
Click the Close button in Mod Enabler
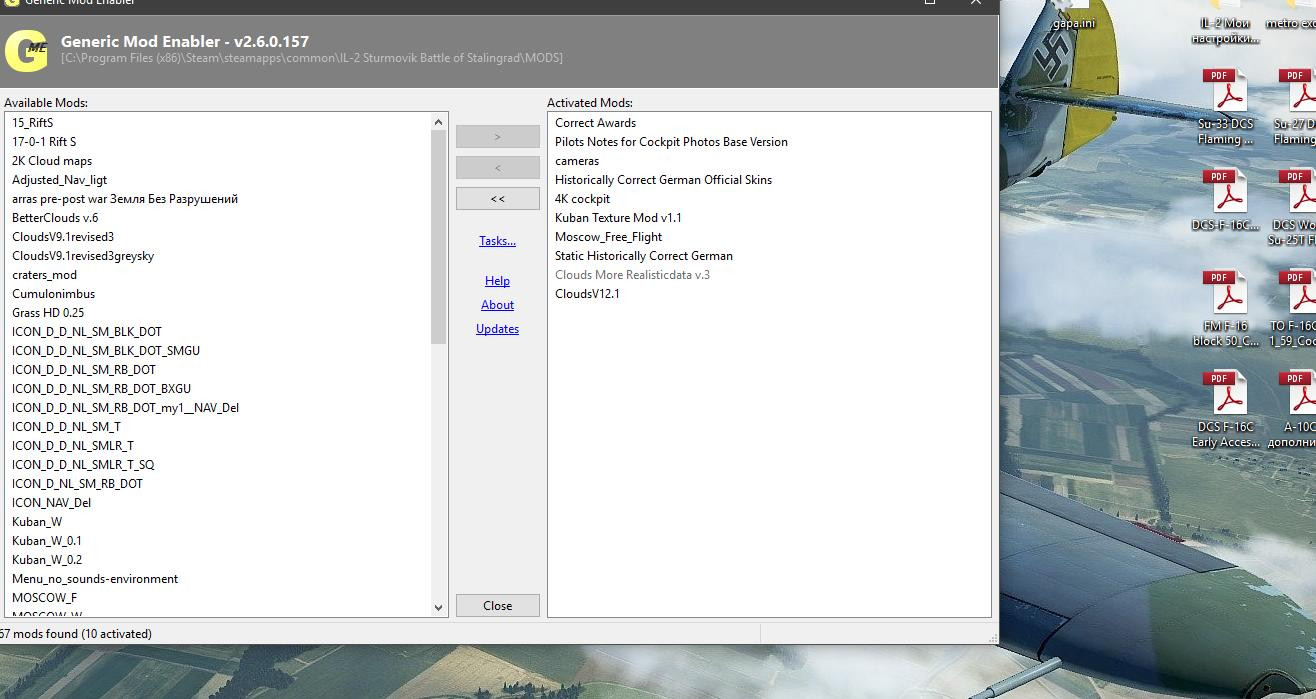(x=497, y=605)
